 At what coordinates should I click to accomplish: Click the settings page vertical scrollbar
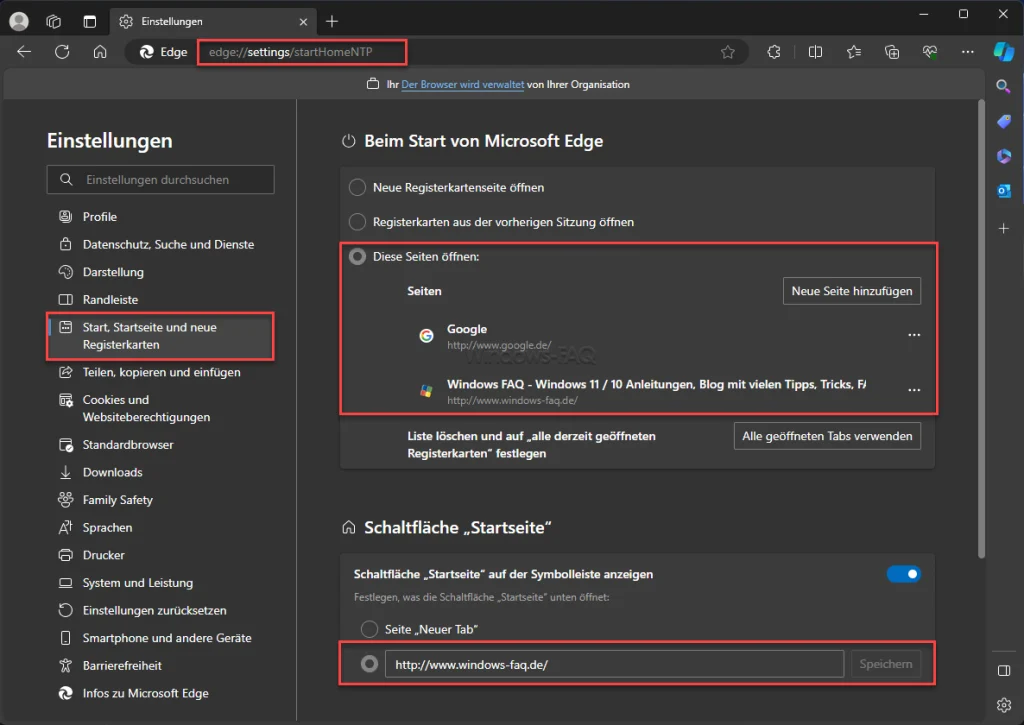point(981,330)
